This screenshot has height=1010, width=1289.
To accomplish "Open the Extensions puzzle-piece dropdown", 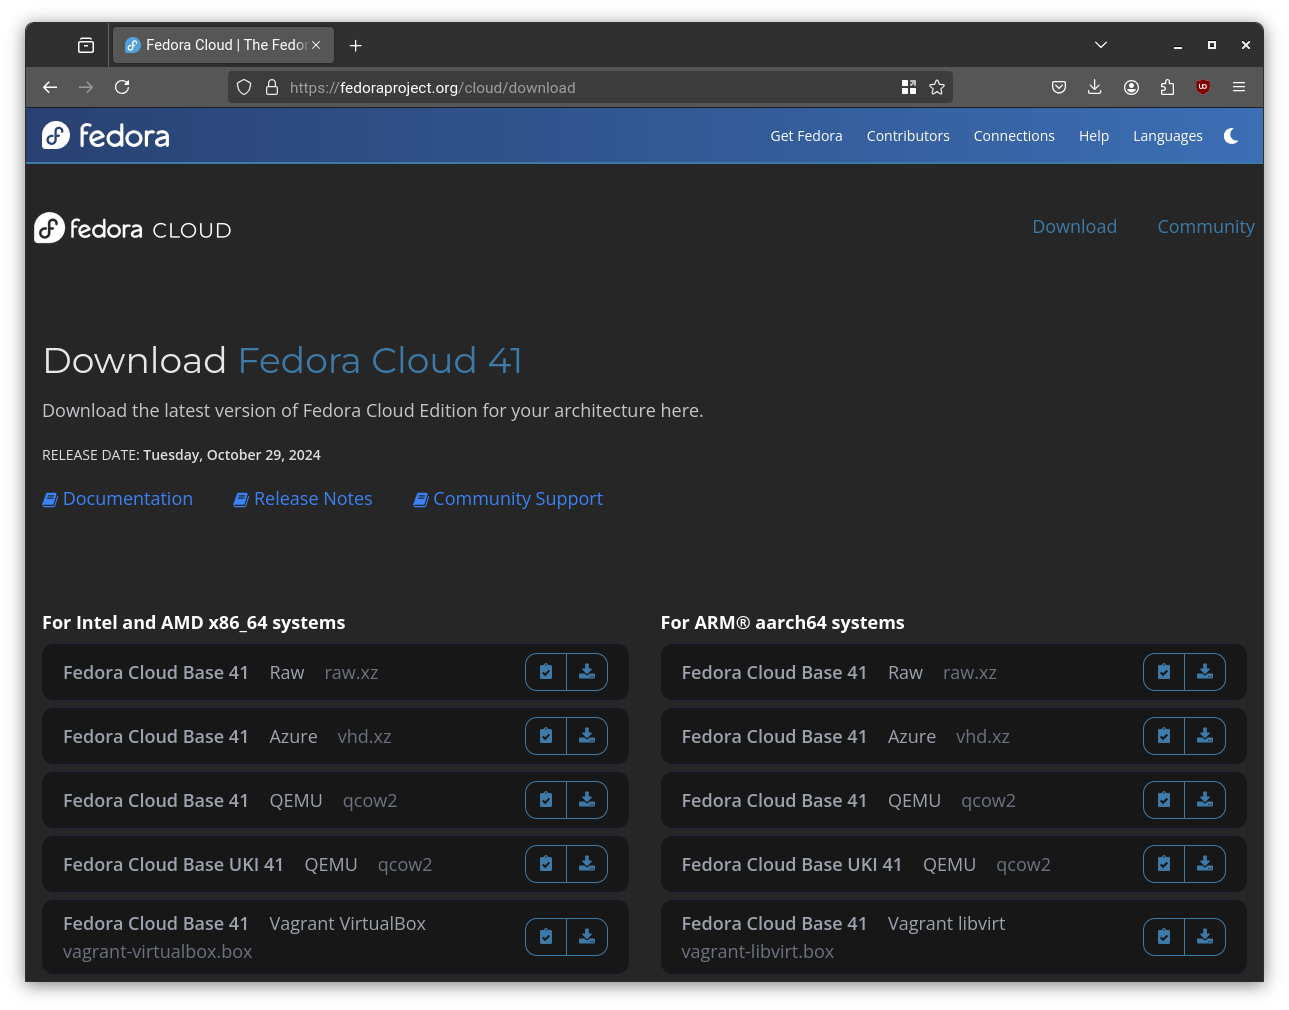I will (x=1166, y=87).
